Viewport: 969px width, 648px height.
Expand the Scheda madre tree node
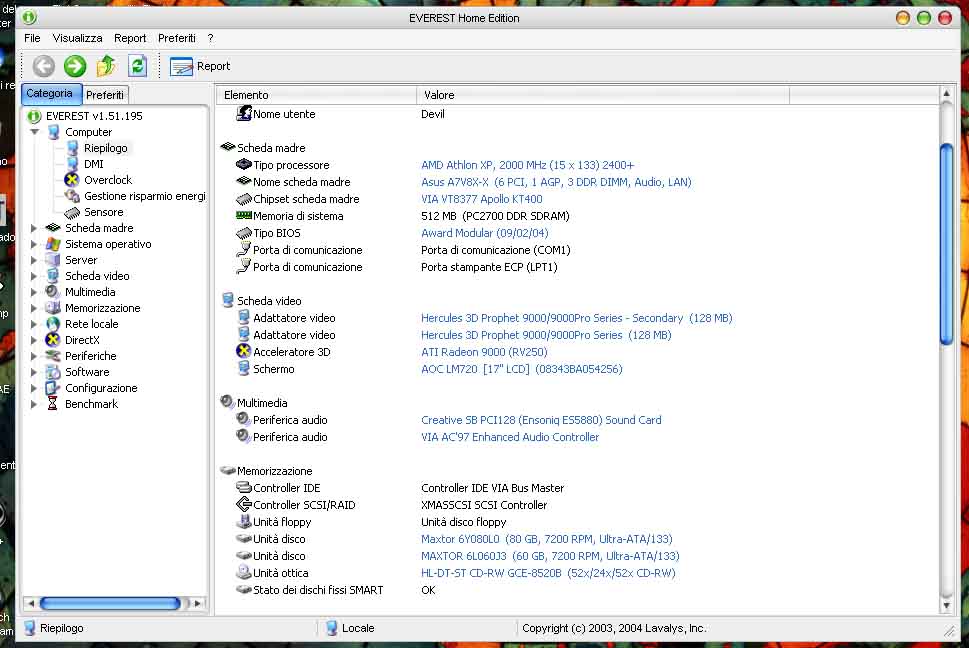point(34,228)
